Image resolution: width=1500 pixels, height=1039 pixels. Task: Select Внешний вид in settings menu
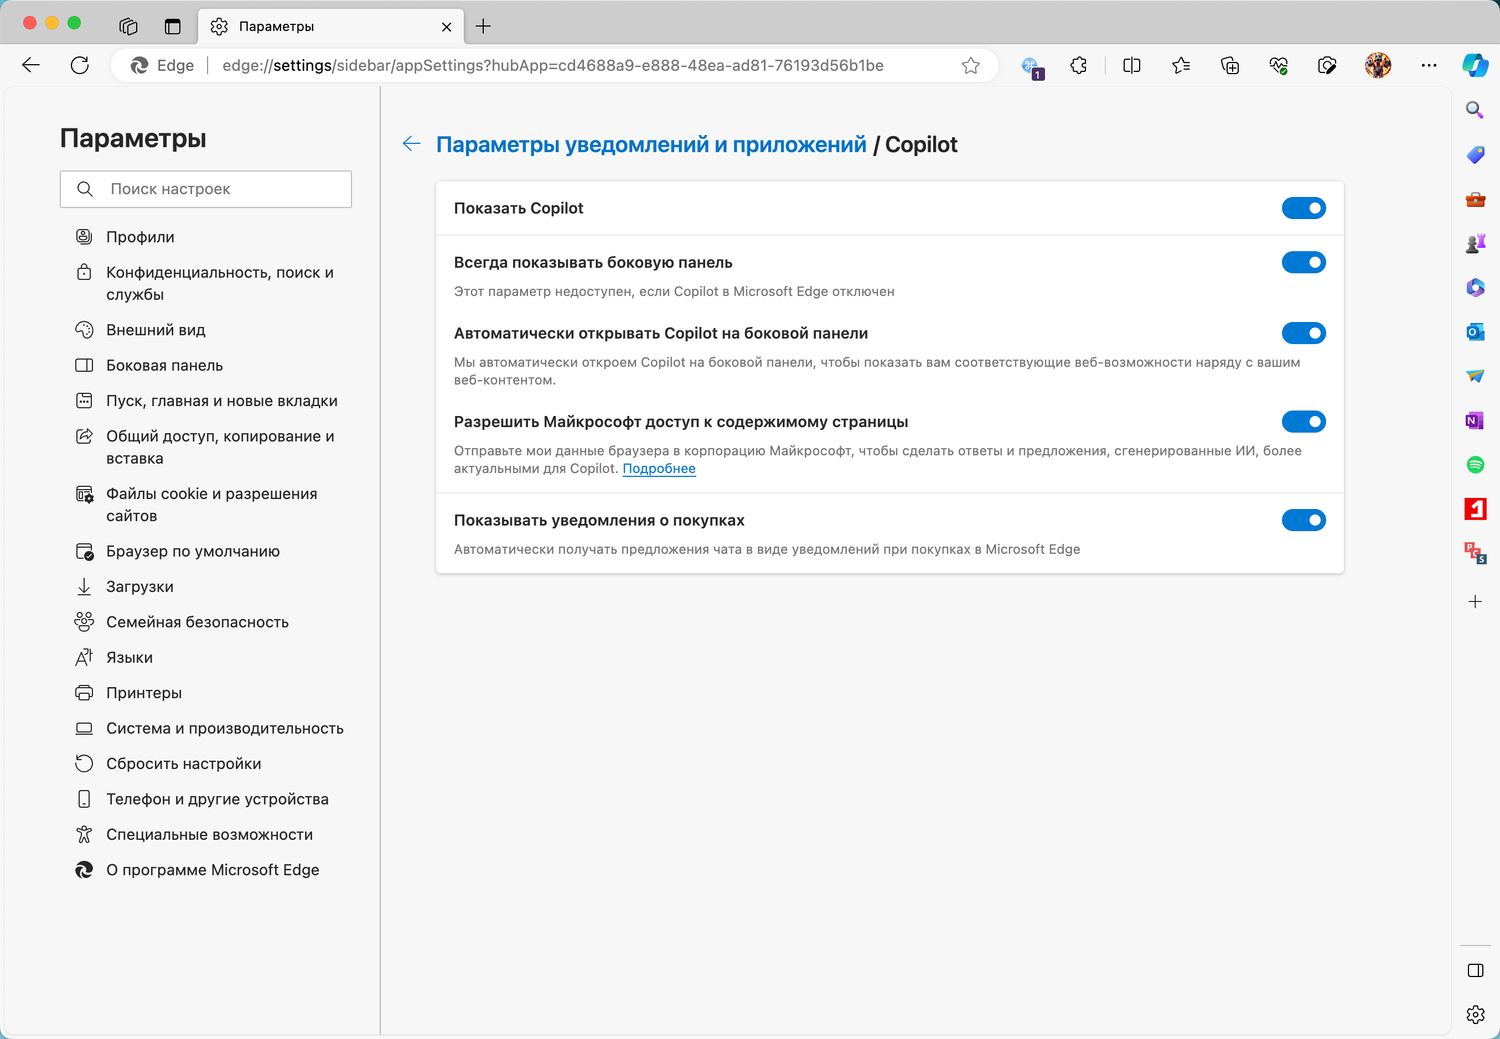pyautogui.click(x=156, y=330)
